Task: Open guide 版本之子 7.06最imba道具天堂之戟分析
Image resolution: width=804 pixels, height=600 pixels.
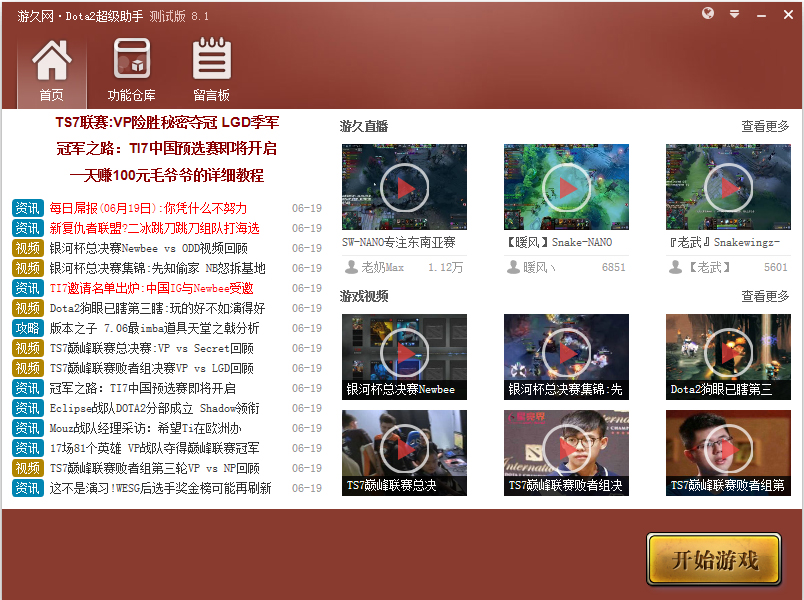Action: (x=154, y=328)
